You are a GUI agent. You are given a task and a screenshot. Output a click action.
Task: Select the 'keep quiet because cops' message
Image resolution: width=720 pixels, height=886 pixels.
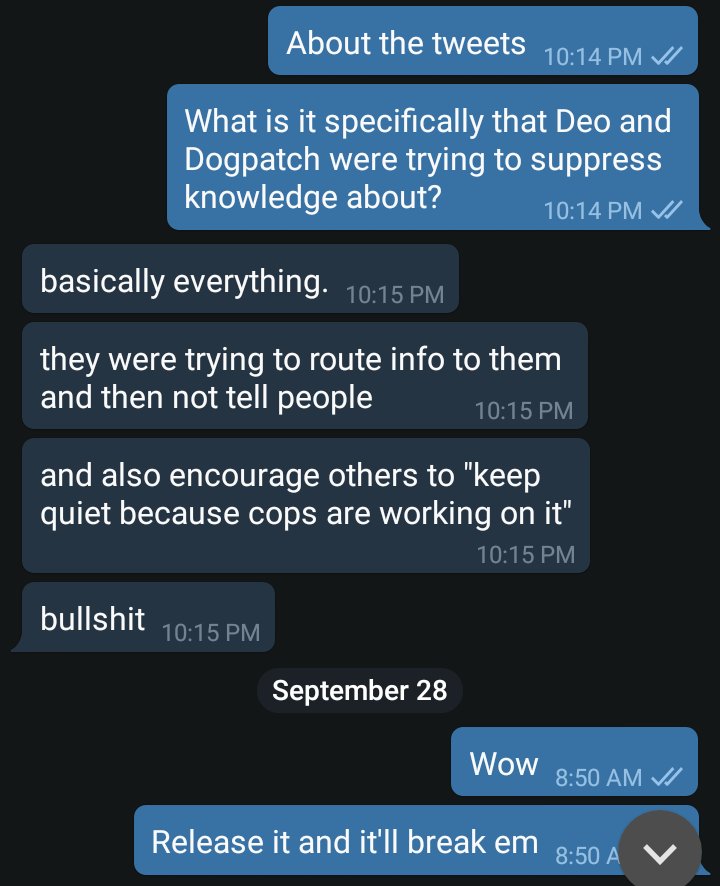[x=306, y=506]
